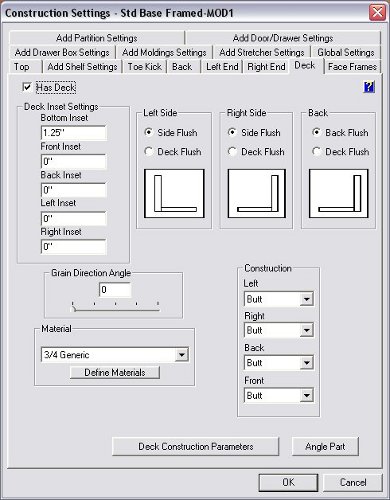Click the Back Inset field
This screenshot has height=500, width=390.
74,190
